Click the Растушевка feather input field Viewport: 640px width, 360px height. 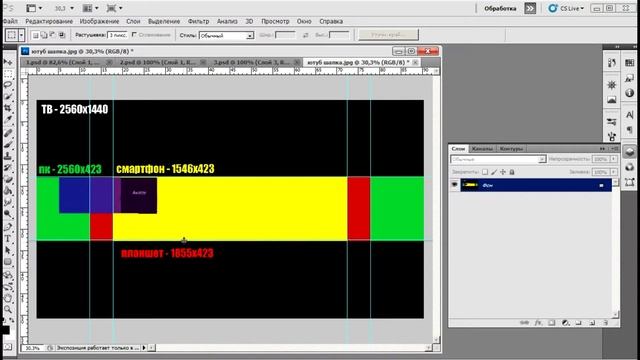118,36
